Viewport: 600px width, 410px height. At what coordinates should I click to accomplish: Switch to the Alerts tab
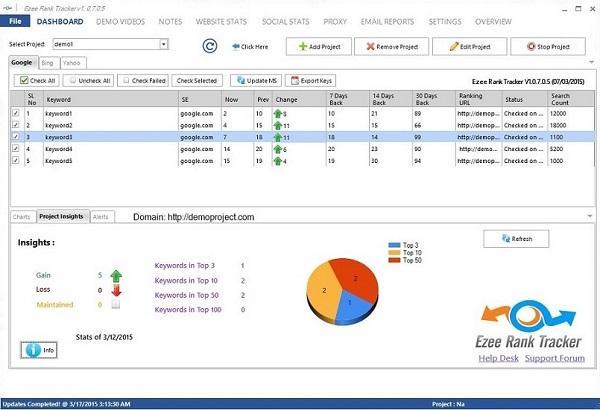(101, 217)
